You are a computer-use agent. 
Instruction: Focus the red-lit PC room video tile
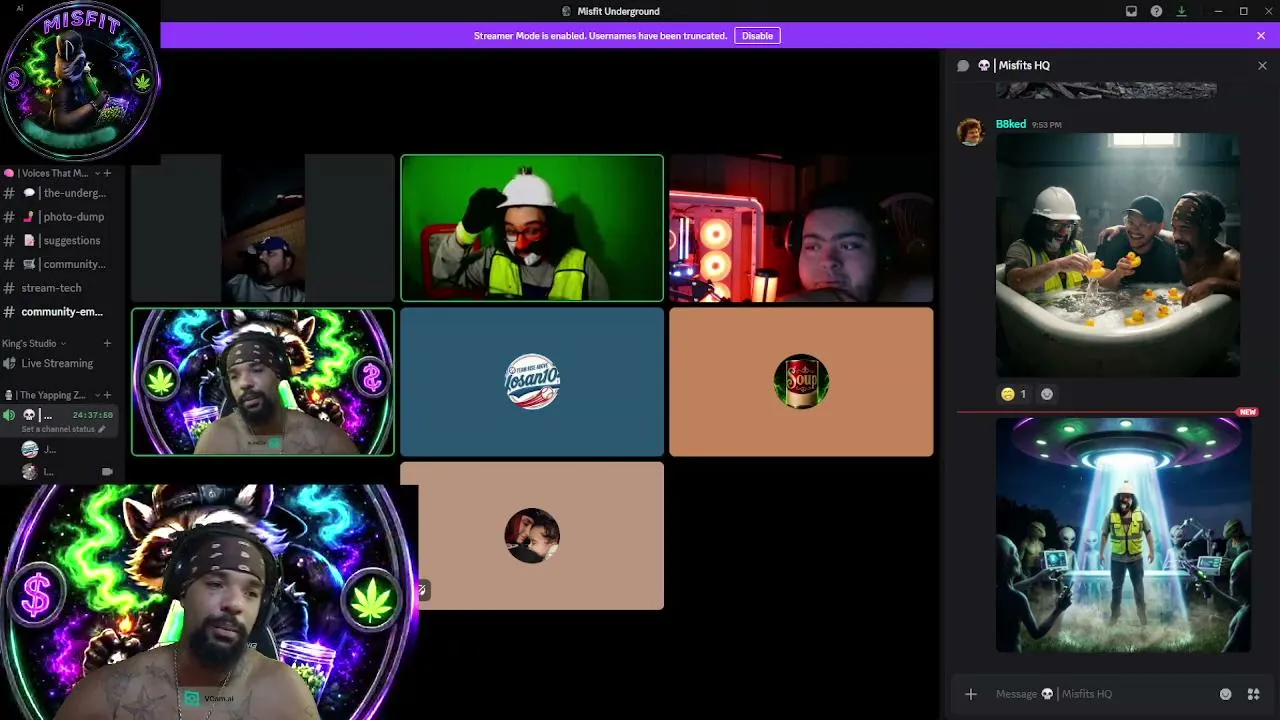[801, 228]
